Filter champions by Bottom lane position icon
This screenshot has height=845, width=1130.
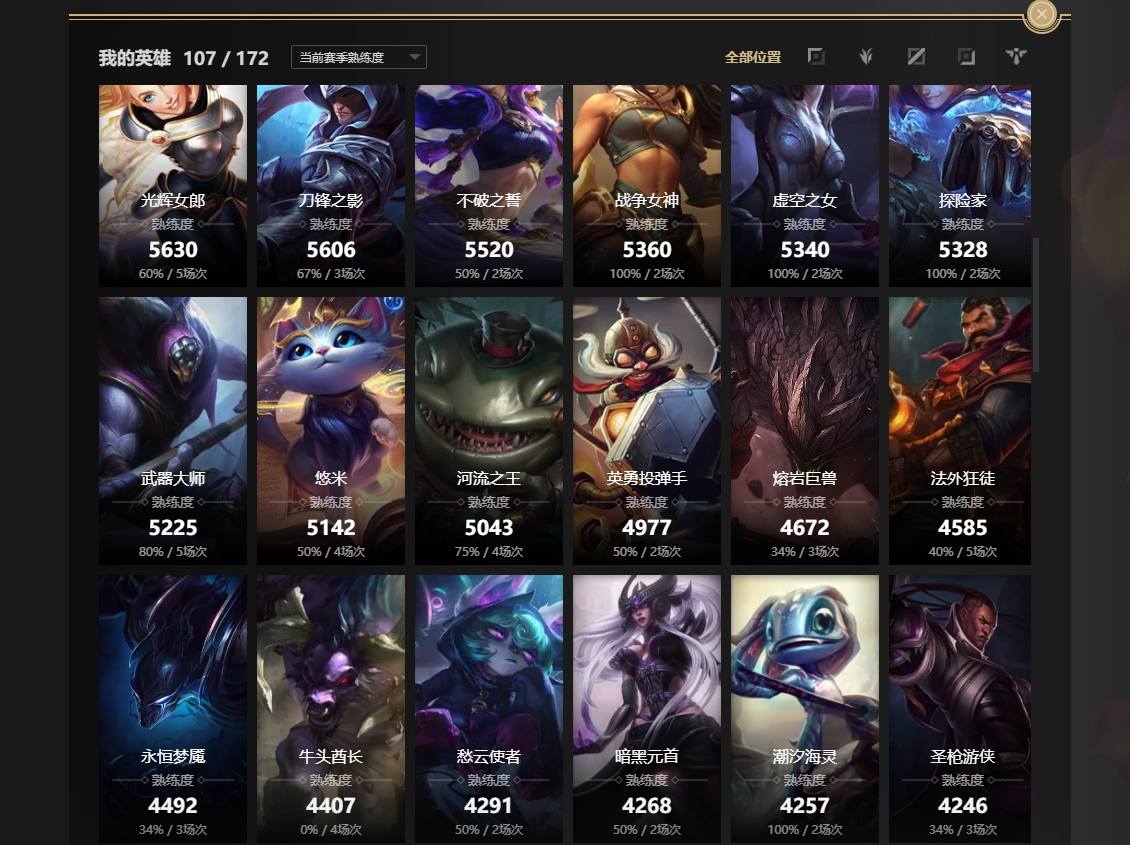(966, 56)
